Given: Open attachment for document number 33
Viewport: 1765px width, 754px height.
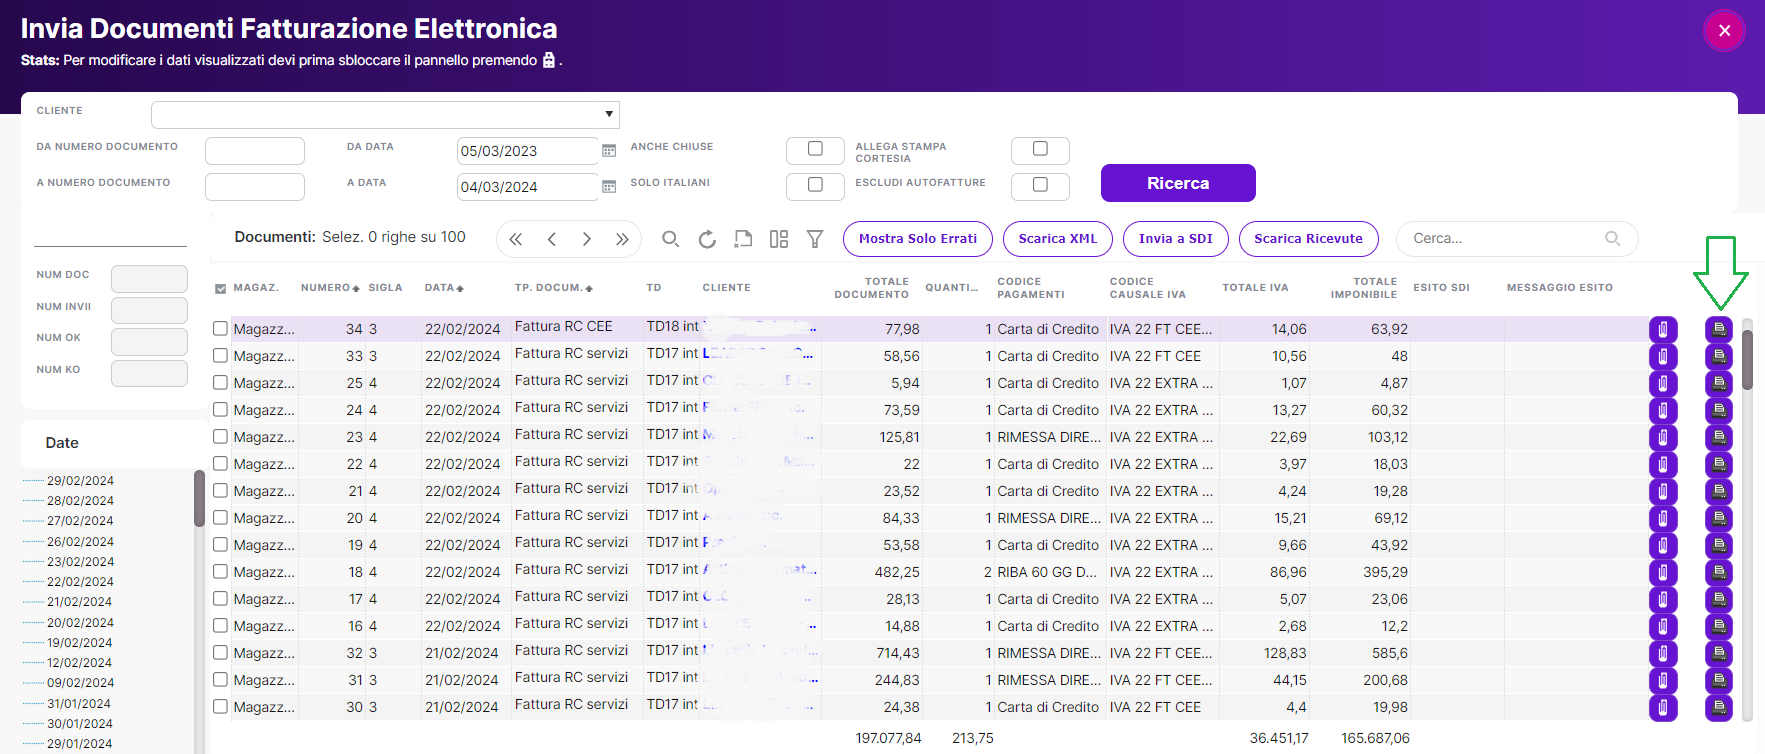Looking at the screenshot, I should tap(1663, 356).
